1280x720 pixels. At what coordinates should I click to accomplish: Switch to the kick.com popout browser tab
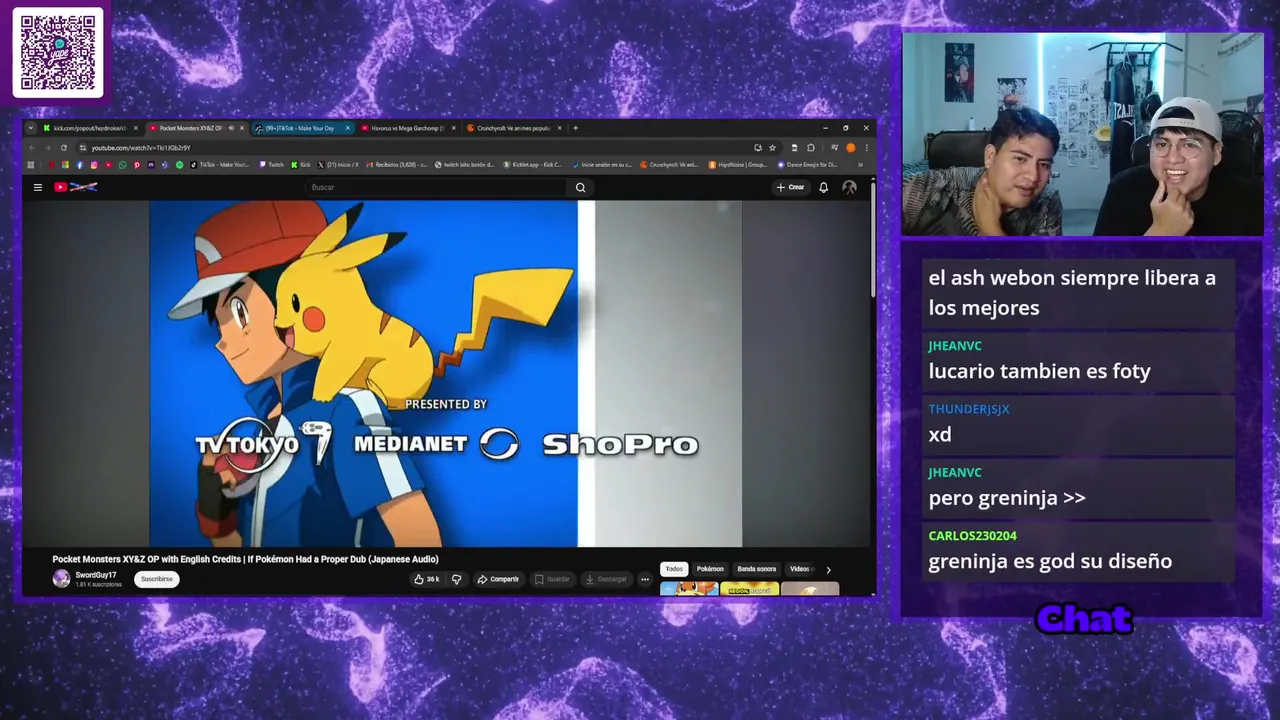pyautogui.click(x=90, y=128)
